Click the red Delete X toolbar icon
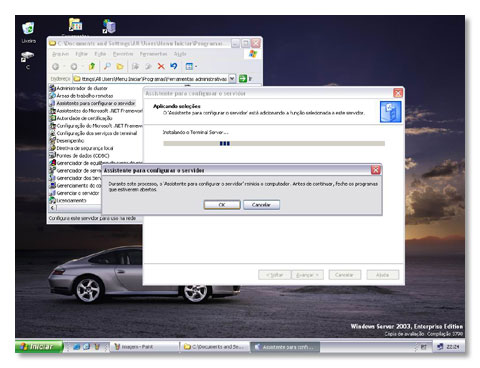 pos(161,66)
